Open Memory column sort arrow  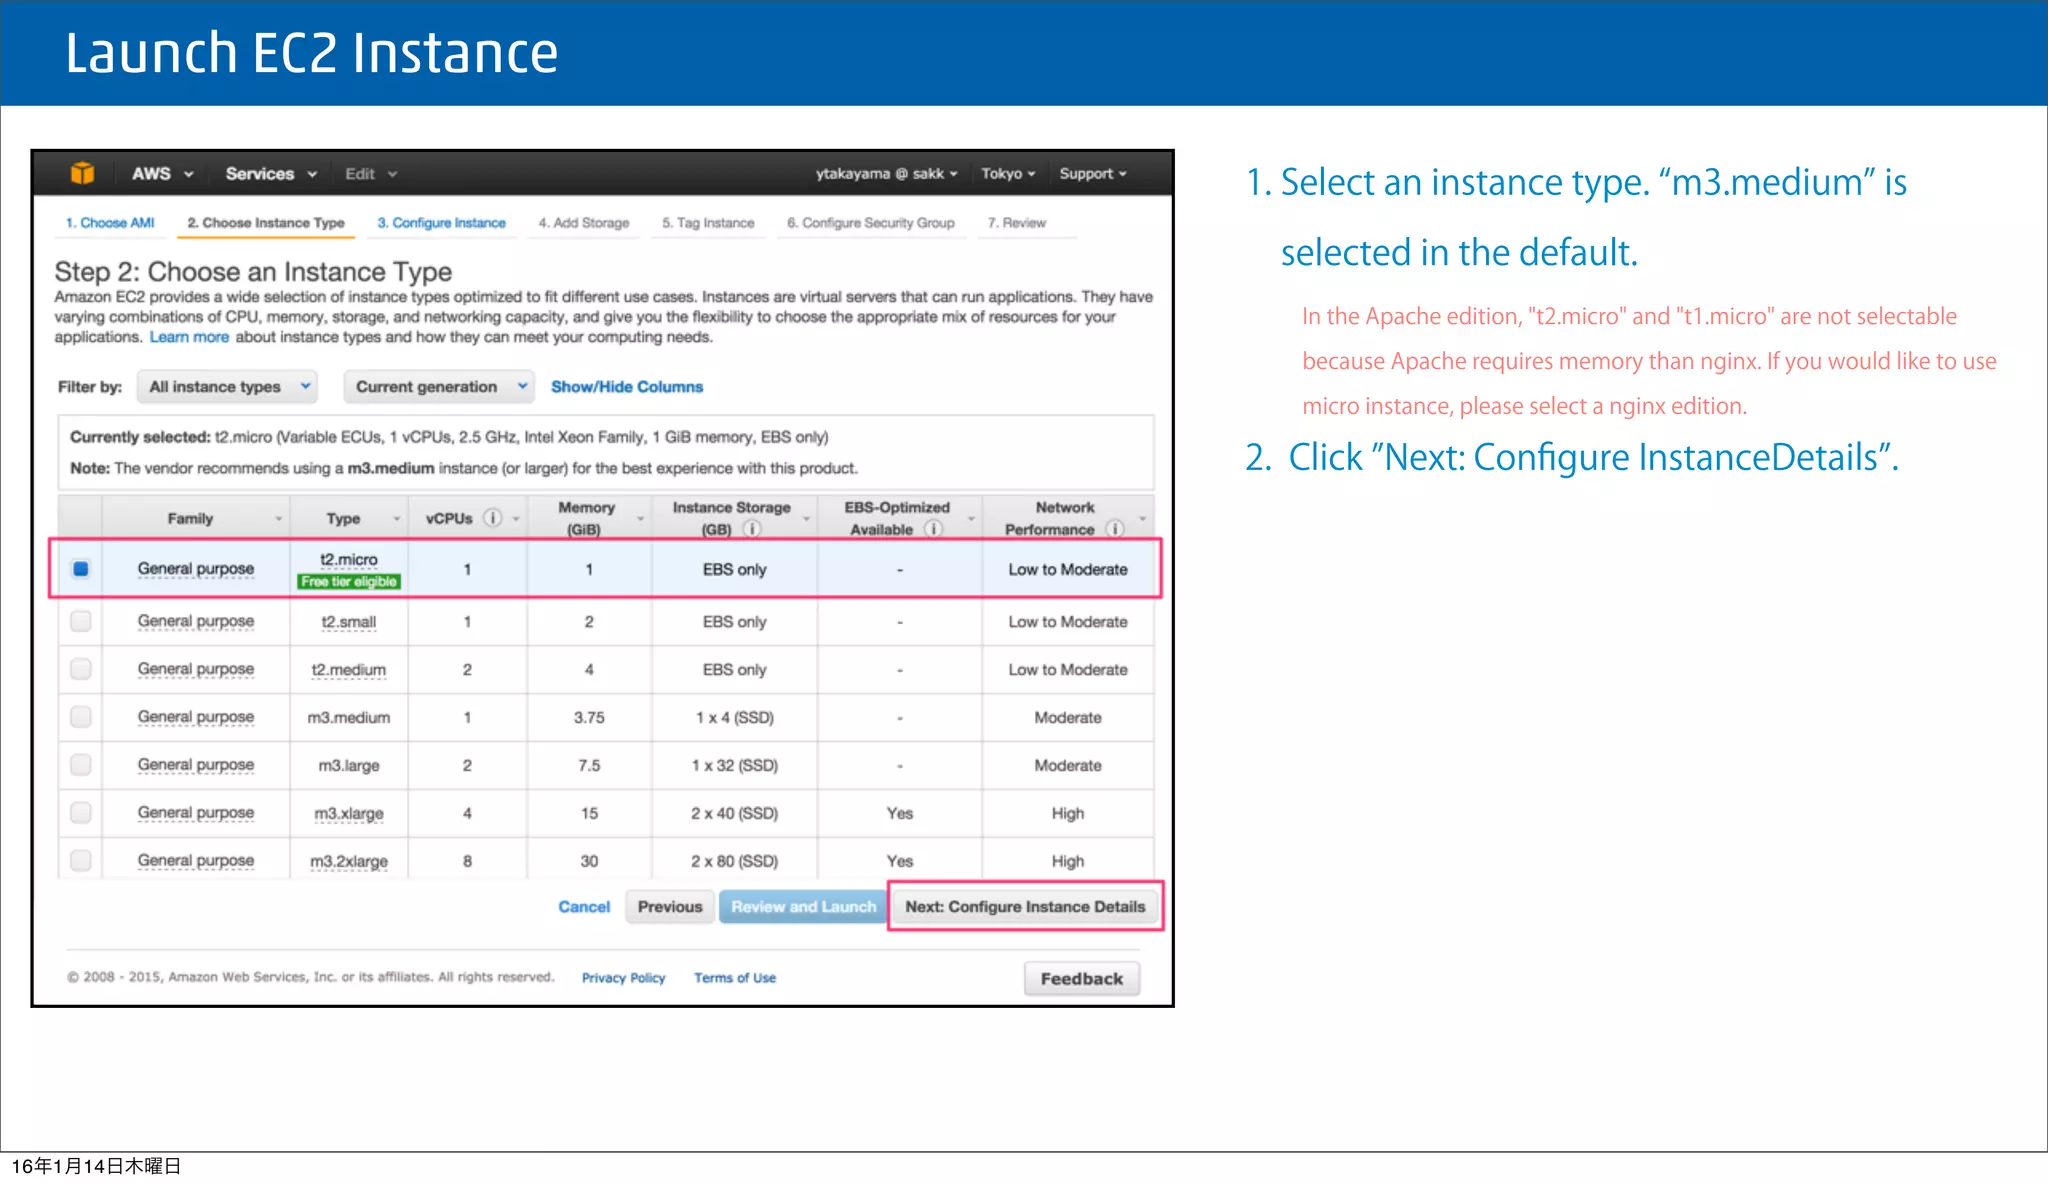[641, 519]
